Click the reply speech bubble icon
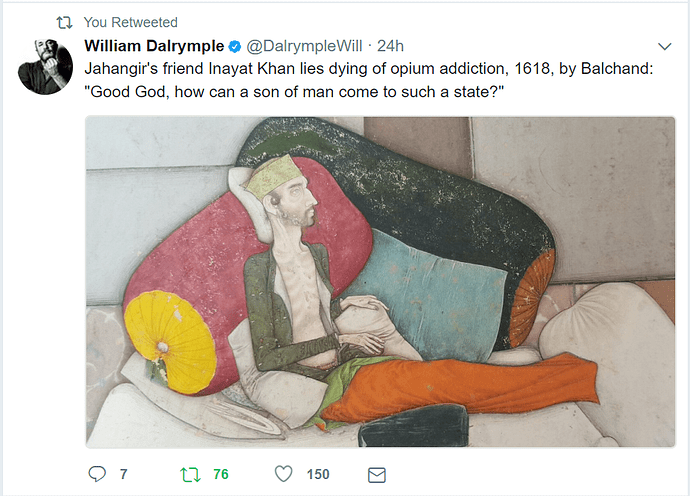The width and height of the screenshot is (690, 496). pos(97,474)
